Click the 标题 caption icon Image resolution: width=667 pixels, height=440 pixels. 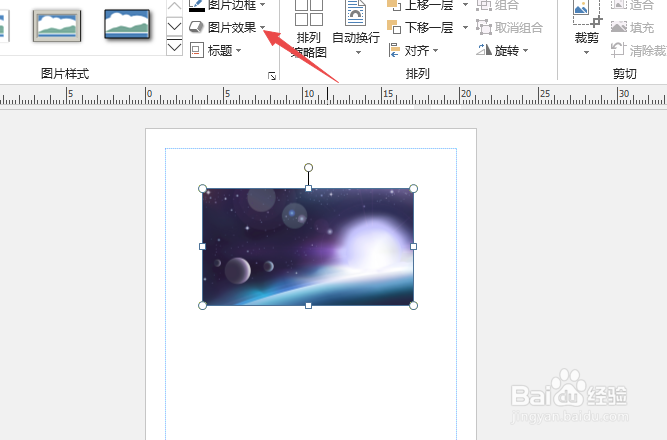[197, 50]
